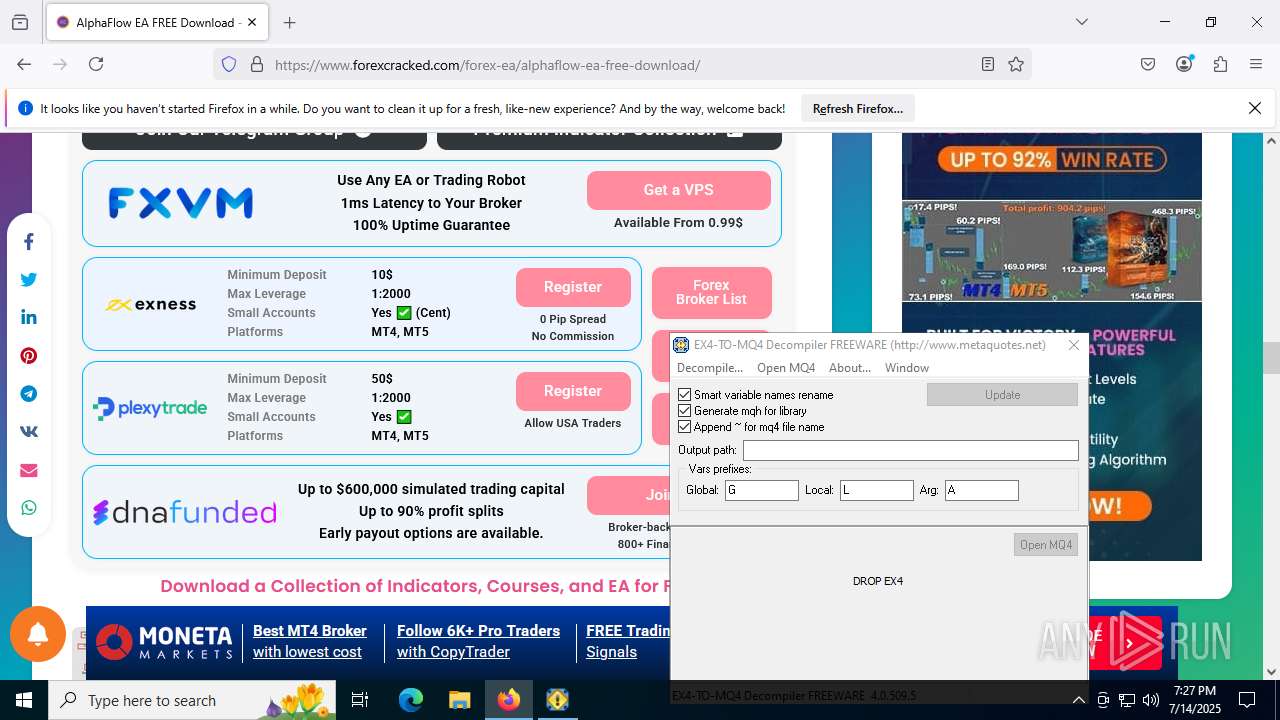Share page on VK sidebar icon
This screenshot has width=1280, height=720.
(x=28, y=432)
